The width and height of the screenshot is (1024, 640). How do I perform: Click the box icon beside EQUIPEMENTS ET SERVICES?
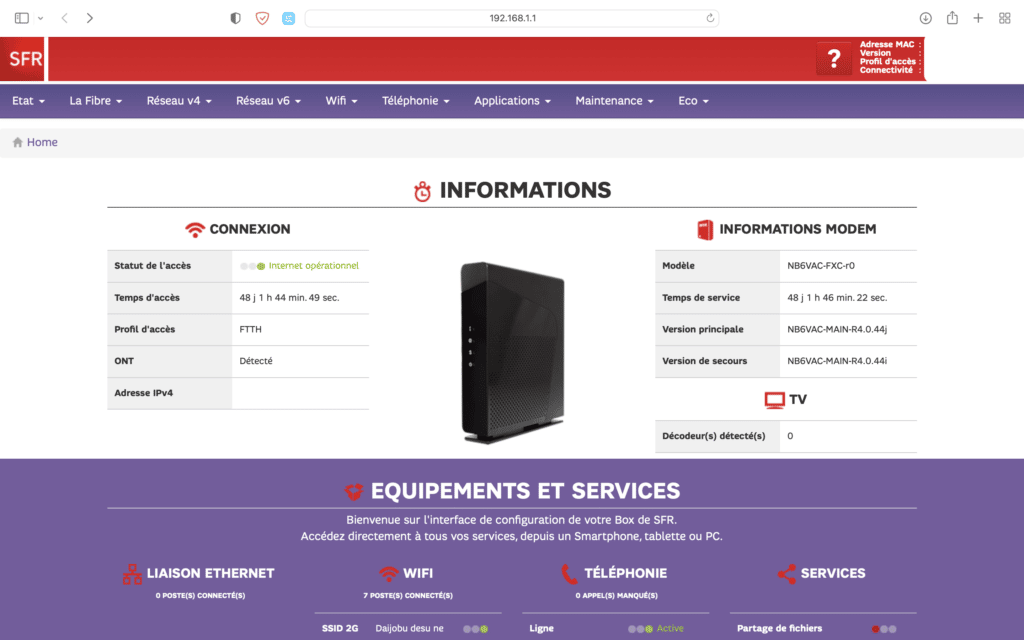pyautogui.click(x=354, y=492)
